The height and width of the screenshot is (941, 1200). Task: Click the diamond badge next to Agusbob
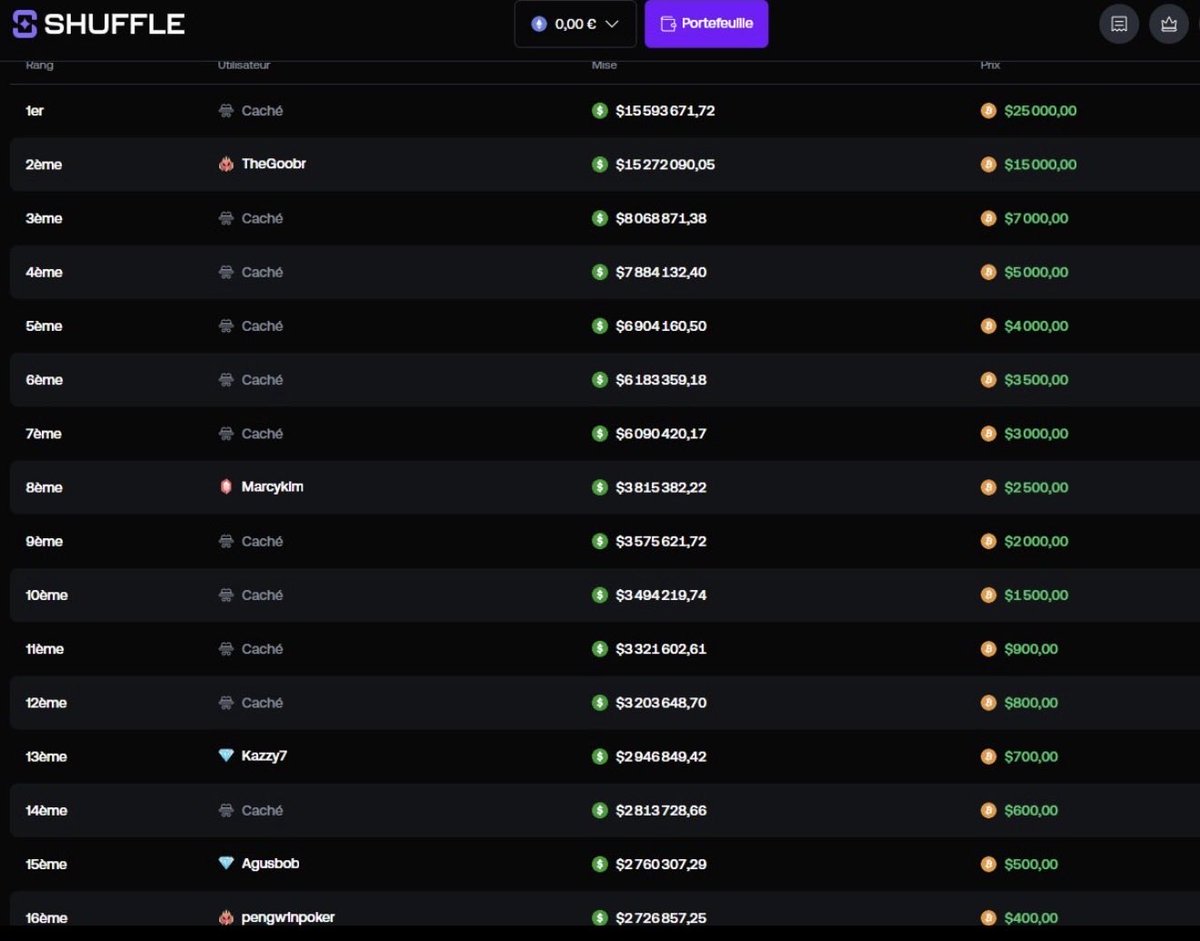(226, 864)
